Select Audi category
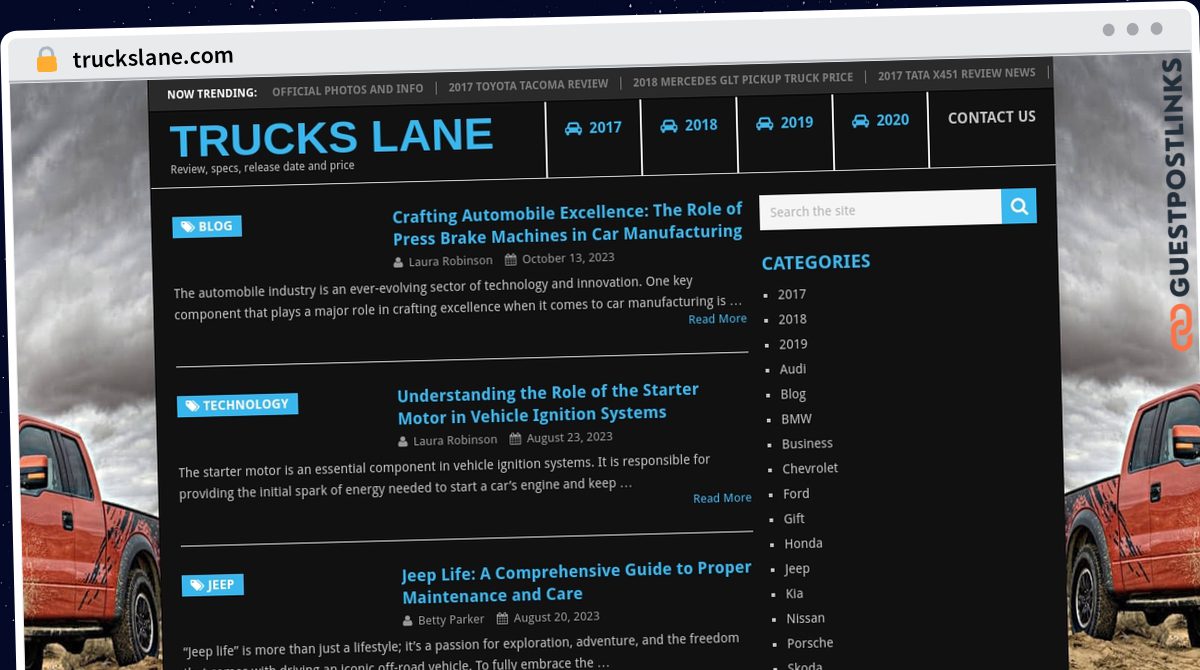 (793, 369)
